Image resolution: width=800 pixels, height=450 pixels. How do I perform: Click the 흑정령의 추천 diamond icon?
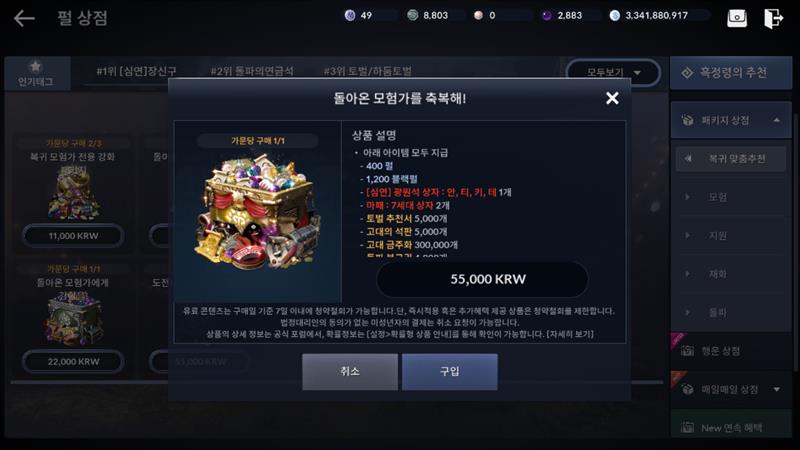click(687, 73)
